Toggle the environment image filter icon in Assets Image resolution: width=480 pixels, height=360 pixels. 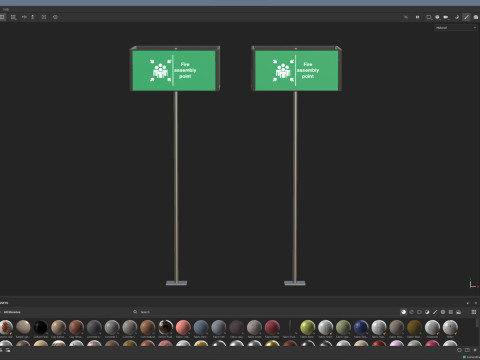pyautogui.click(x=459, y=312)
